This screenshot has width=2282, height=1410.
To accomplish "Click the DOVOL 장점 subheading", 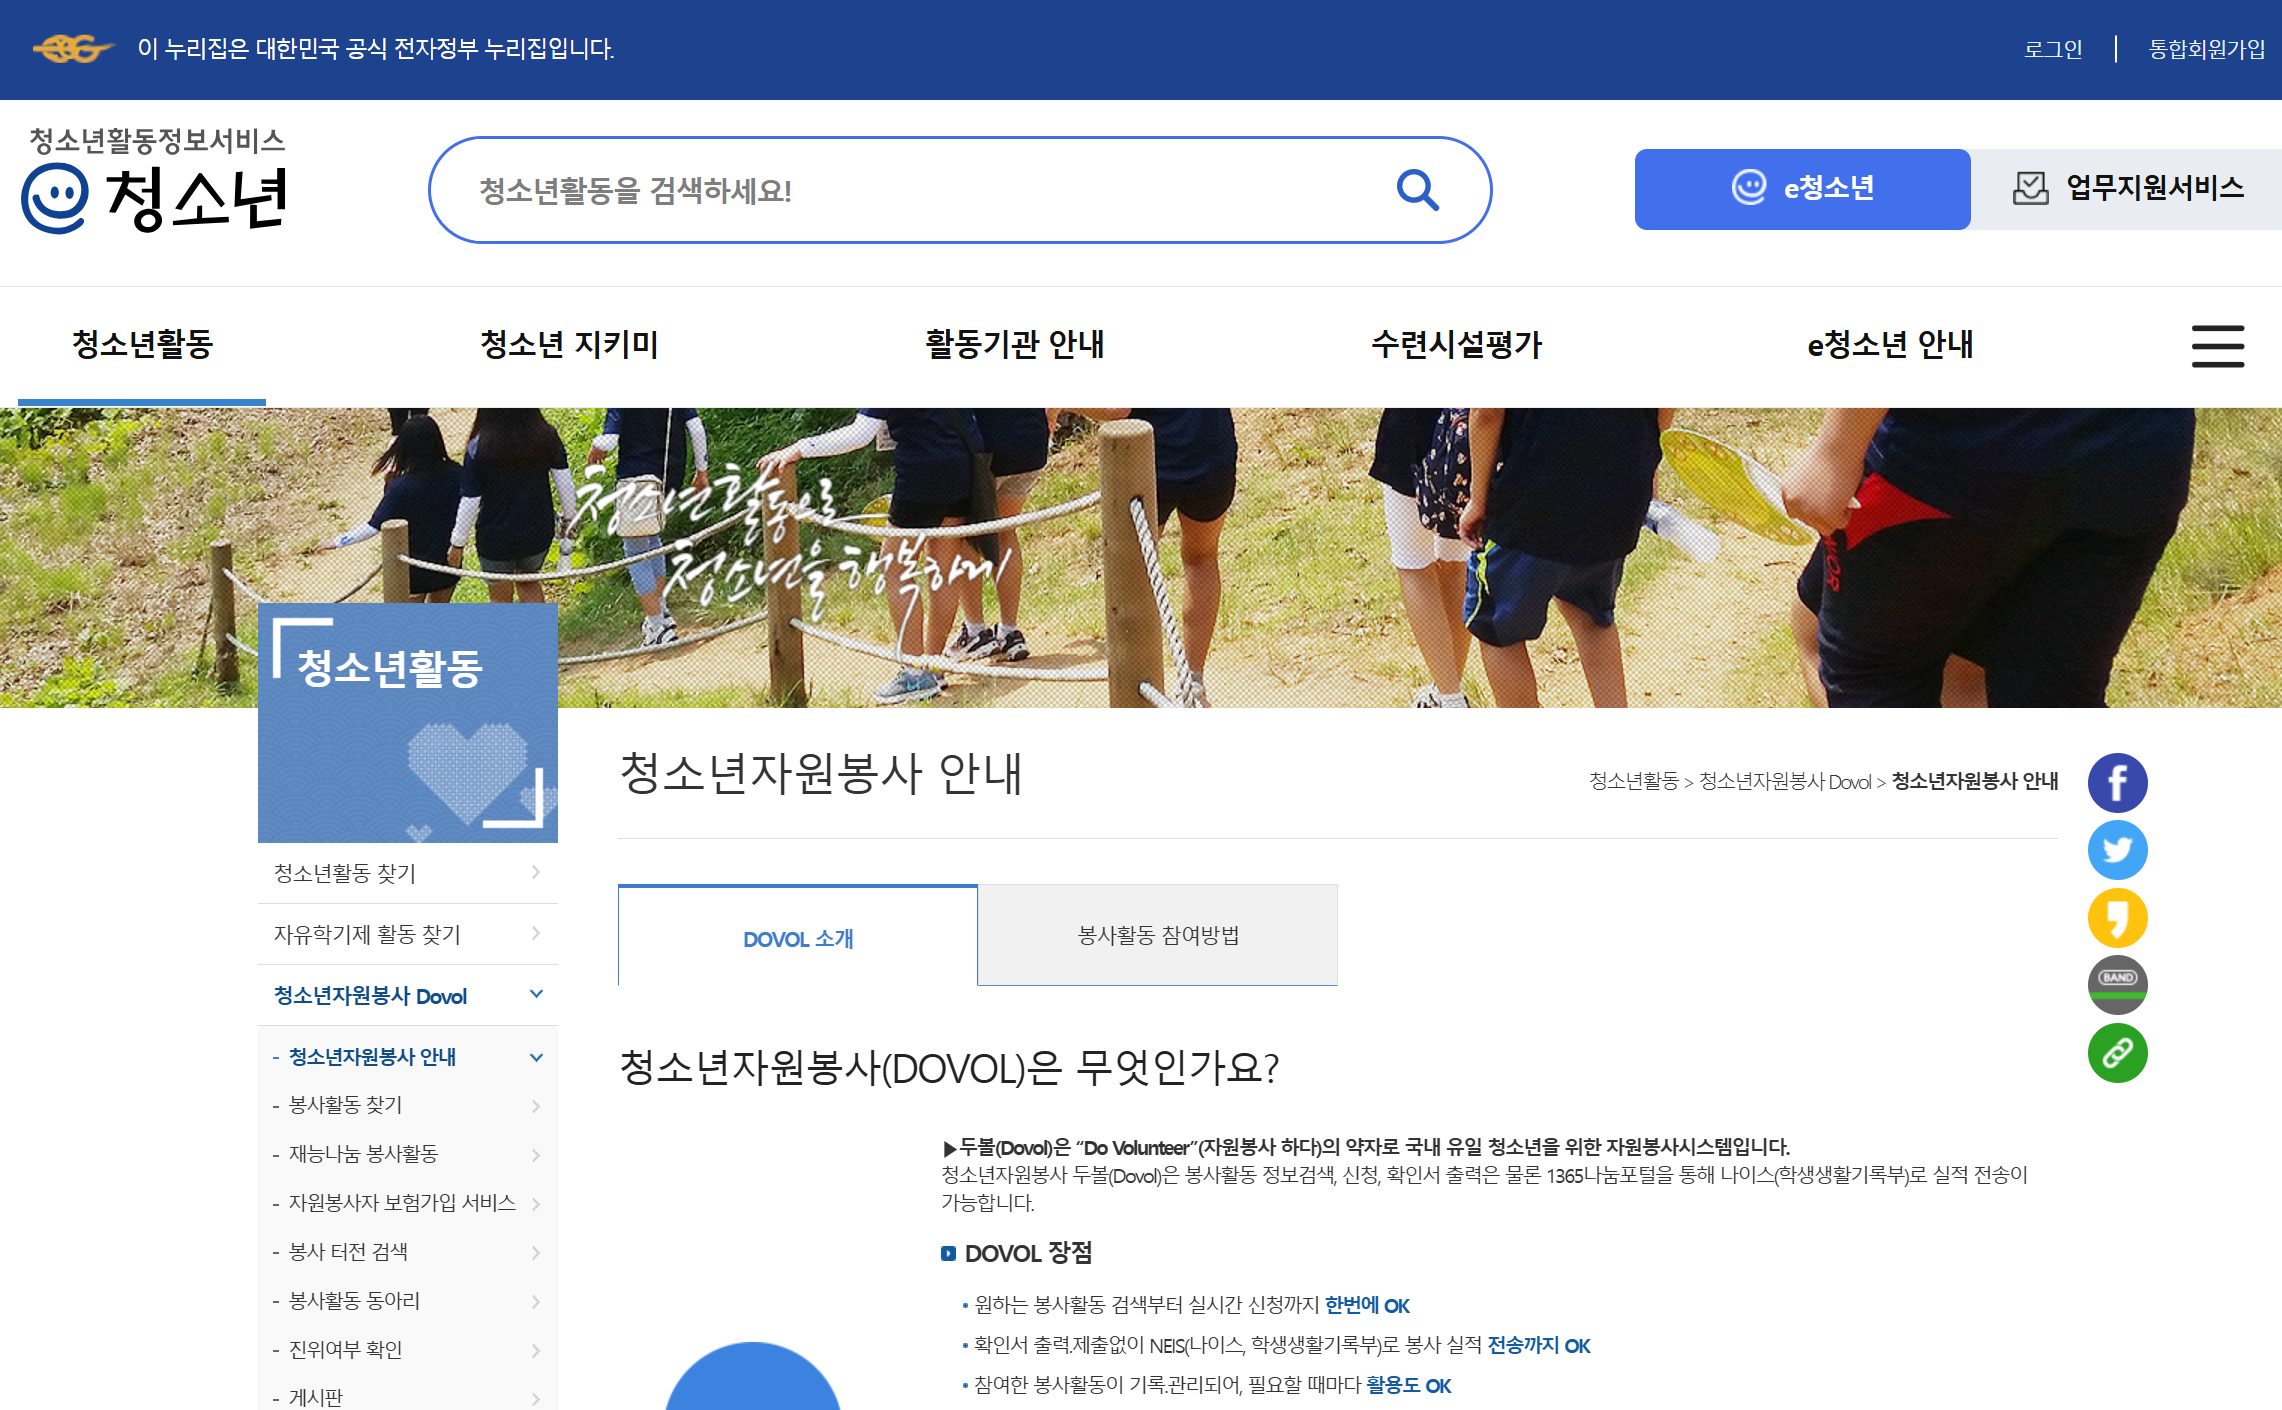I will [x=1028, y=1253].
